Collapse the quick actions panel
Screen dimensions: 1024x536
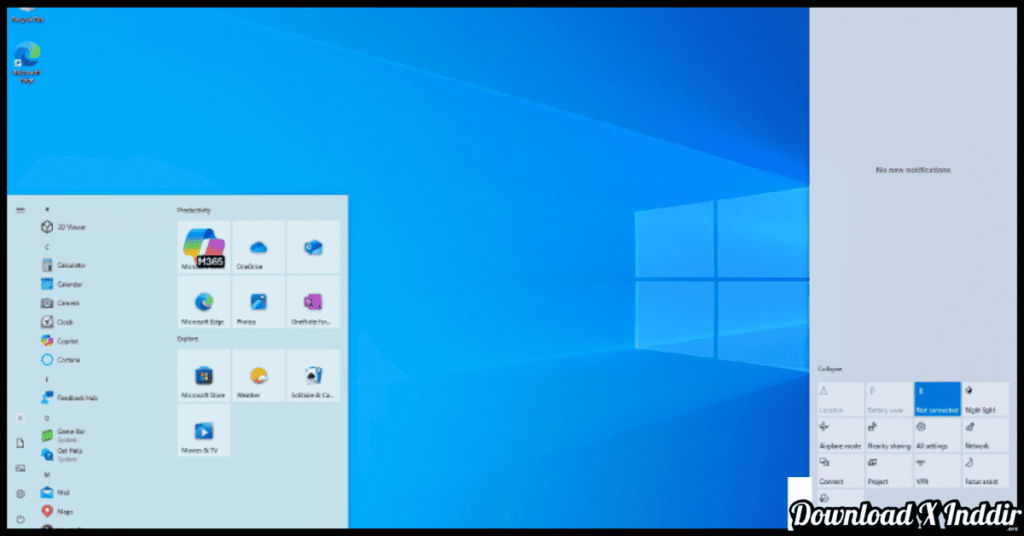[x=829, y=369]
